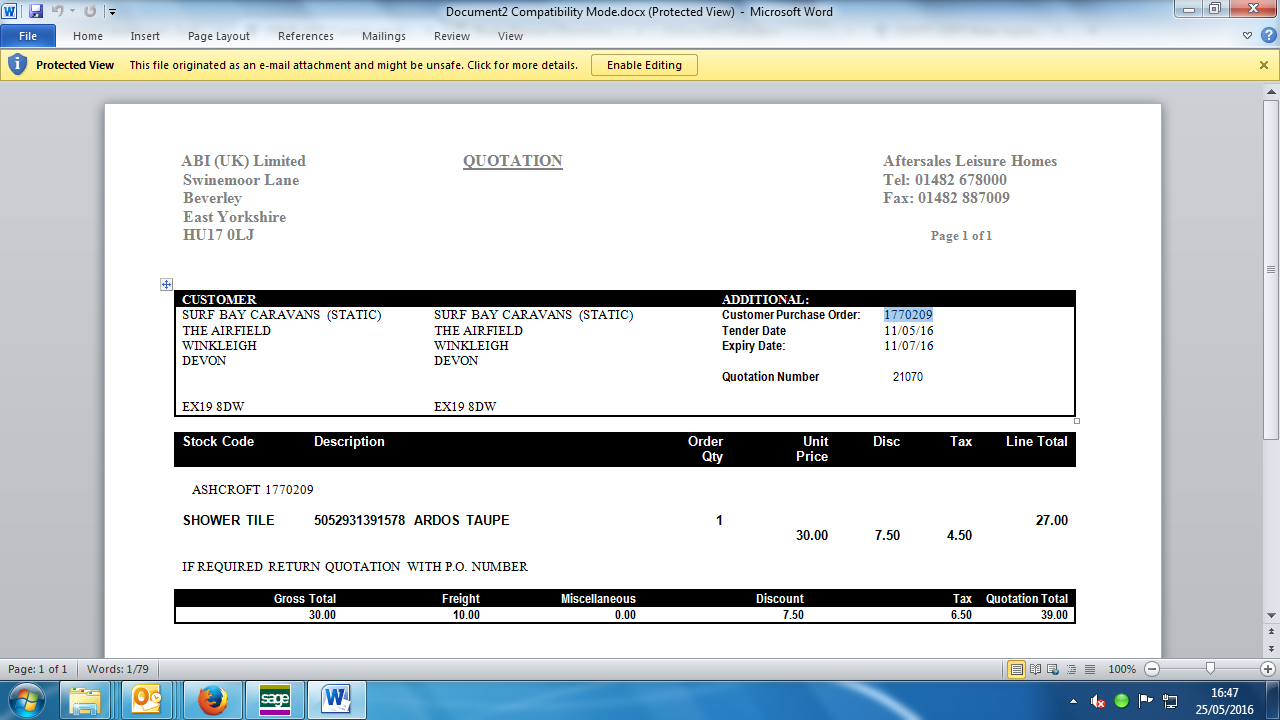1280x720 pixels.
Task: Open the Customize Quick Access Toolbar dropdown
Action: (x=112, y=12)
